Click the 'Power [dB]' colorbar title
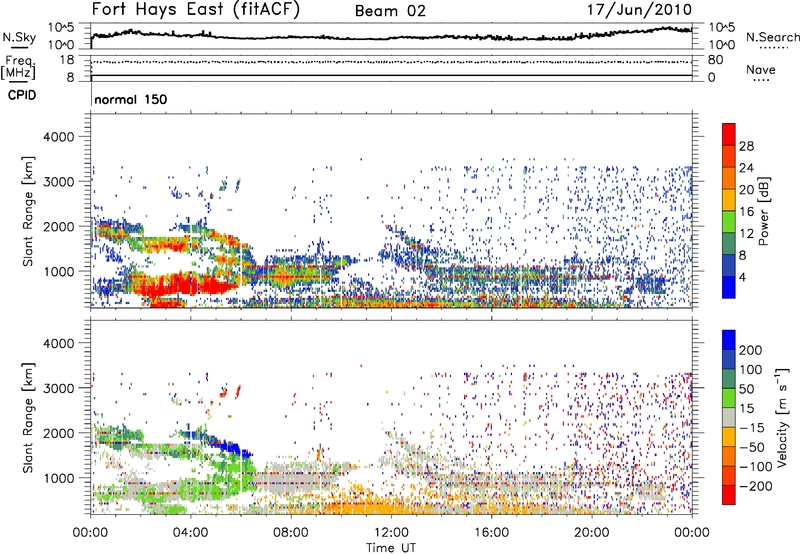The height and width of the screenshot is (554, 800). tap(764, 211)
